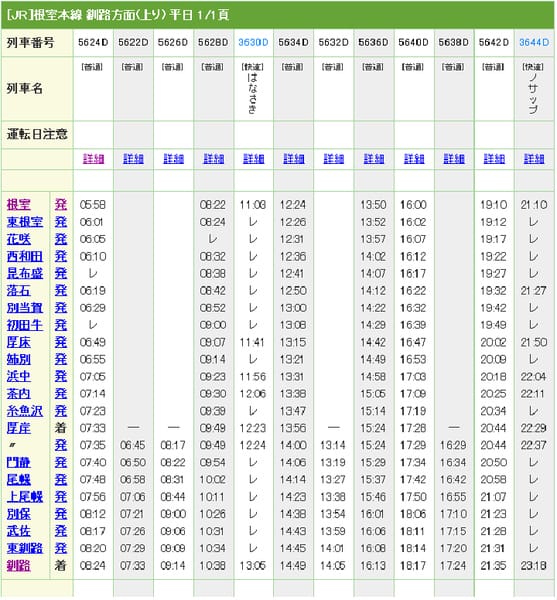
Task: Select 08:17 厚岸 departure of 5626D
Action: click(x=173, y=446)
